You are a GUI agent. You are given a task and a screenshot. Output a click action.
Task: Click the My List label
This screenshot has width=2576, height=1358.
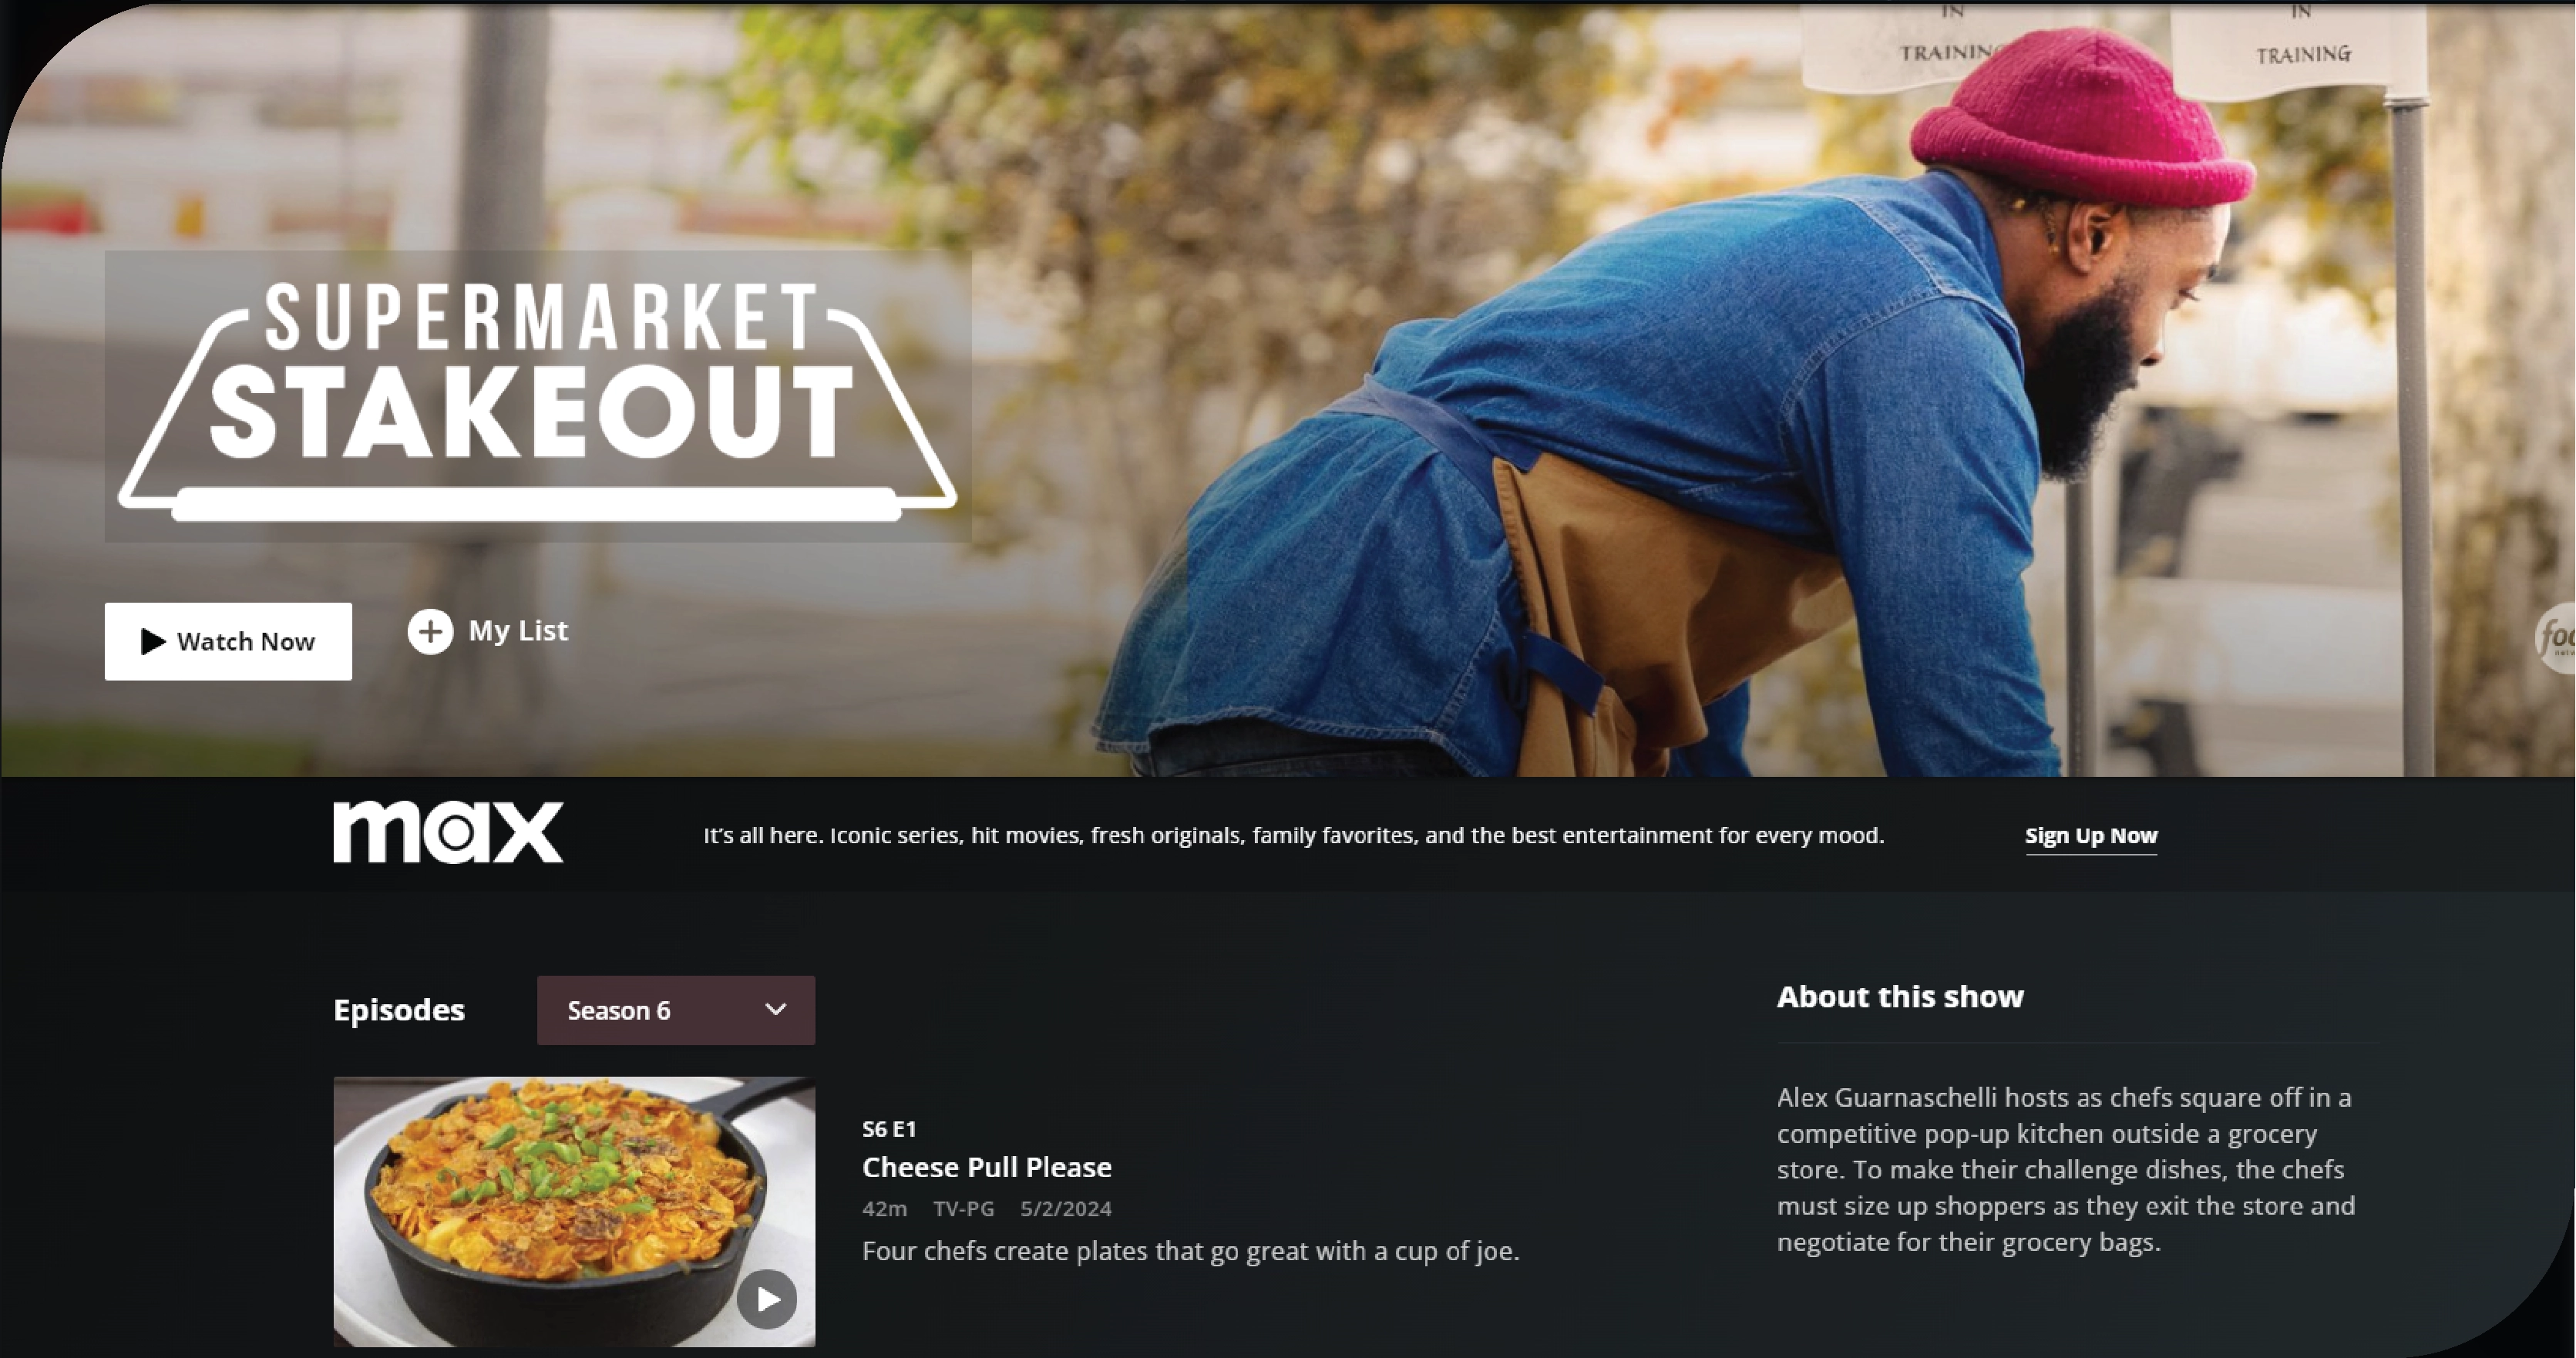[x=518, y=631]
